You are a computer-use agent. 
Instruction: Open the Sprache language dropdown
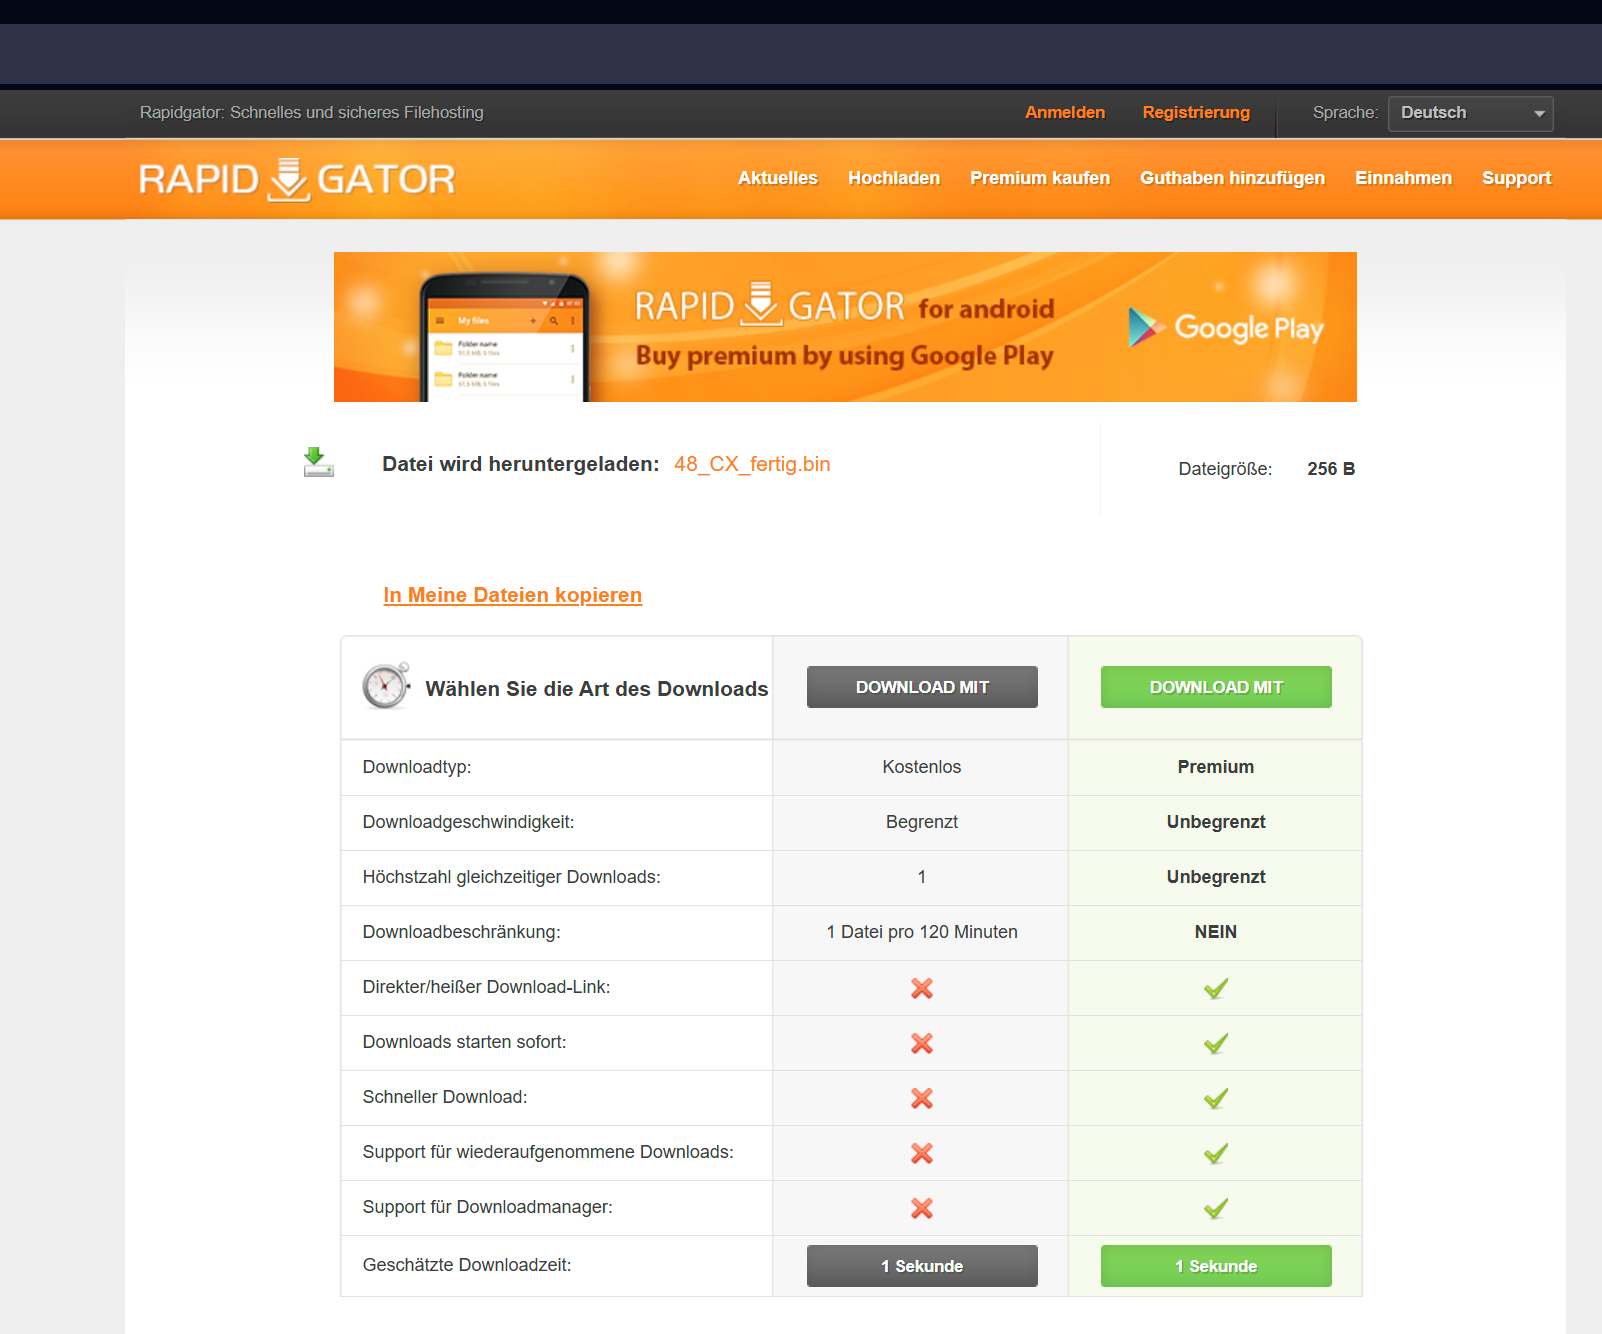tap(1470, 113)
